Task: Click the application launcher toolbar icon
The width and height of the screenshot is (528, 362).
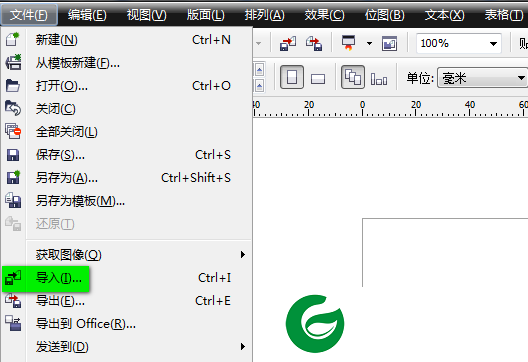Action: coord(349,43)
